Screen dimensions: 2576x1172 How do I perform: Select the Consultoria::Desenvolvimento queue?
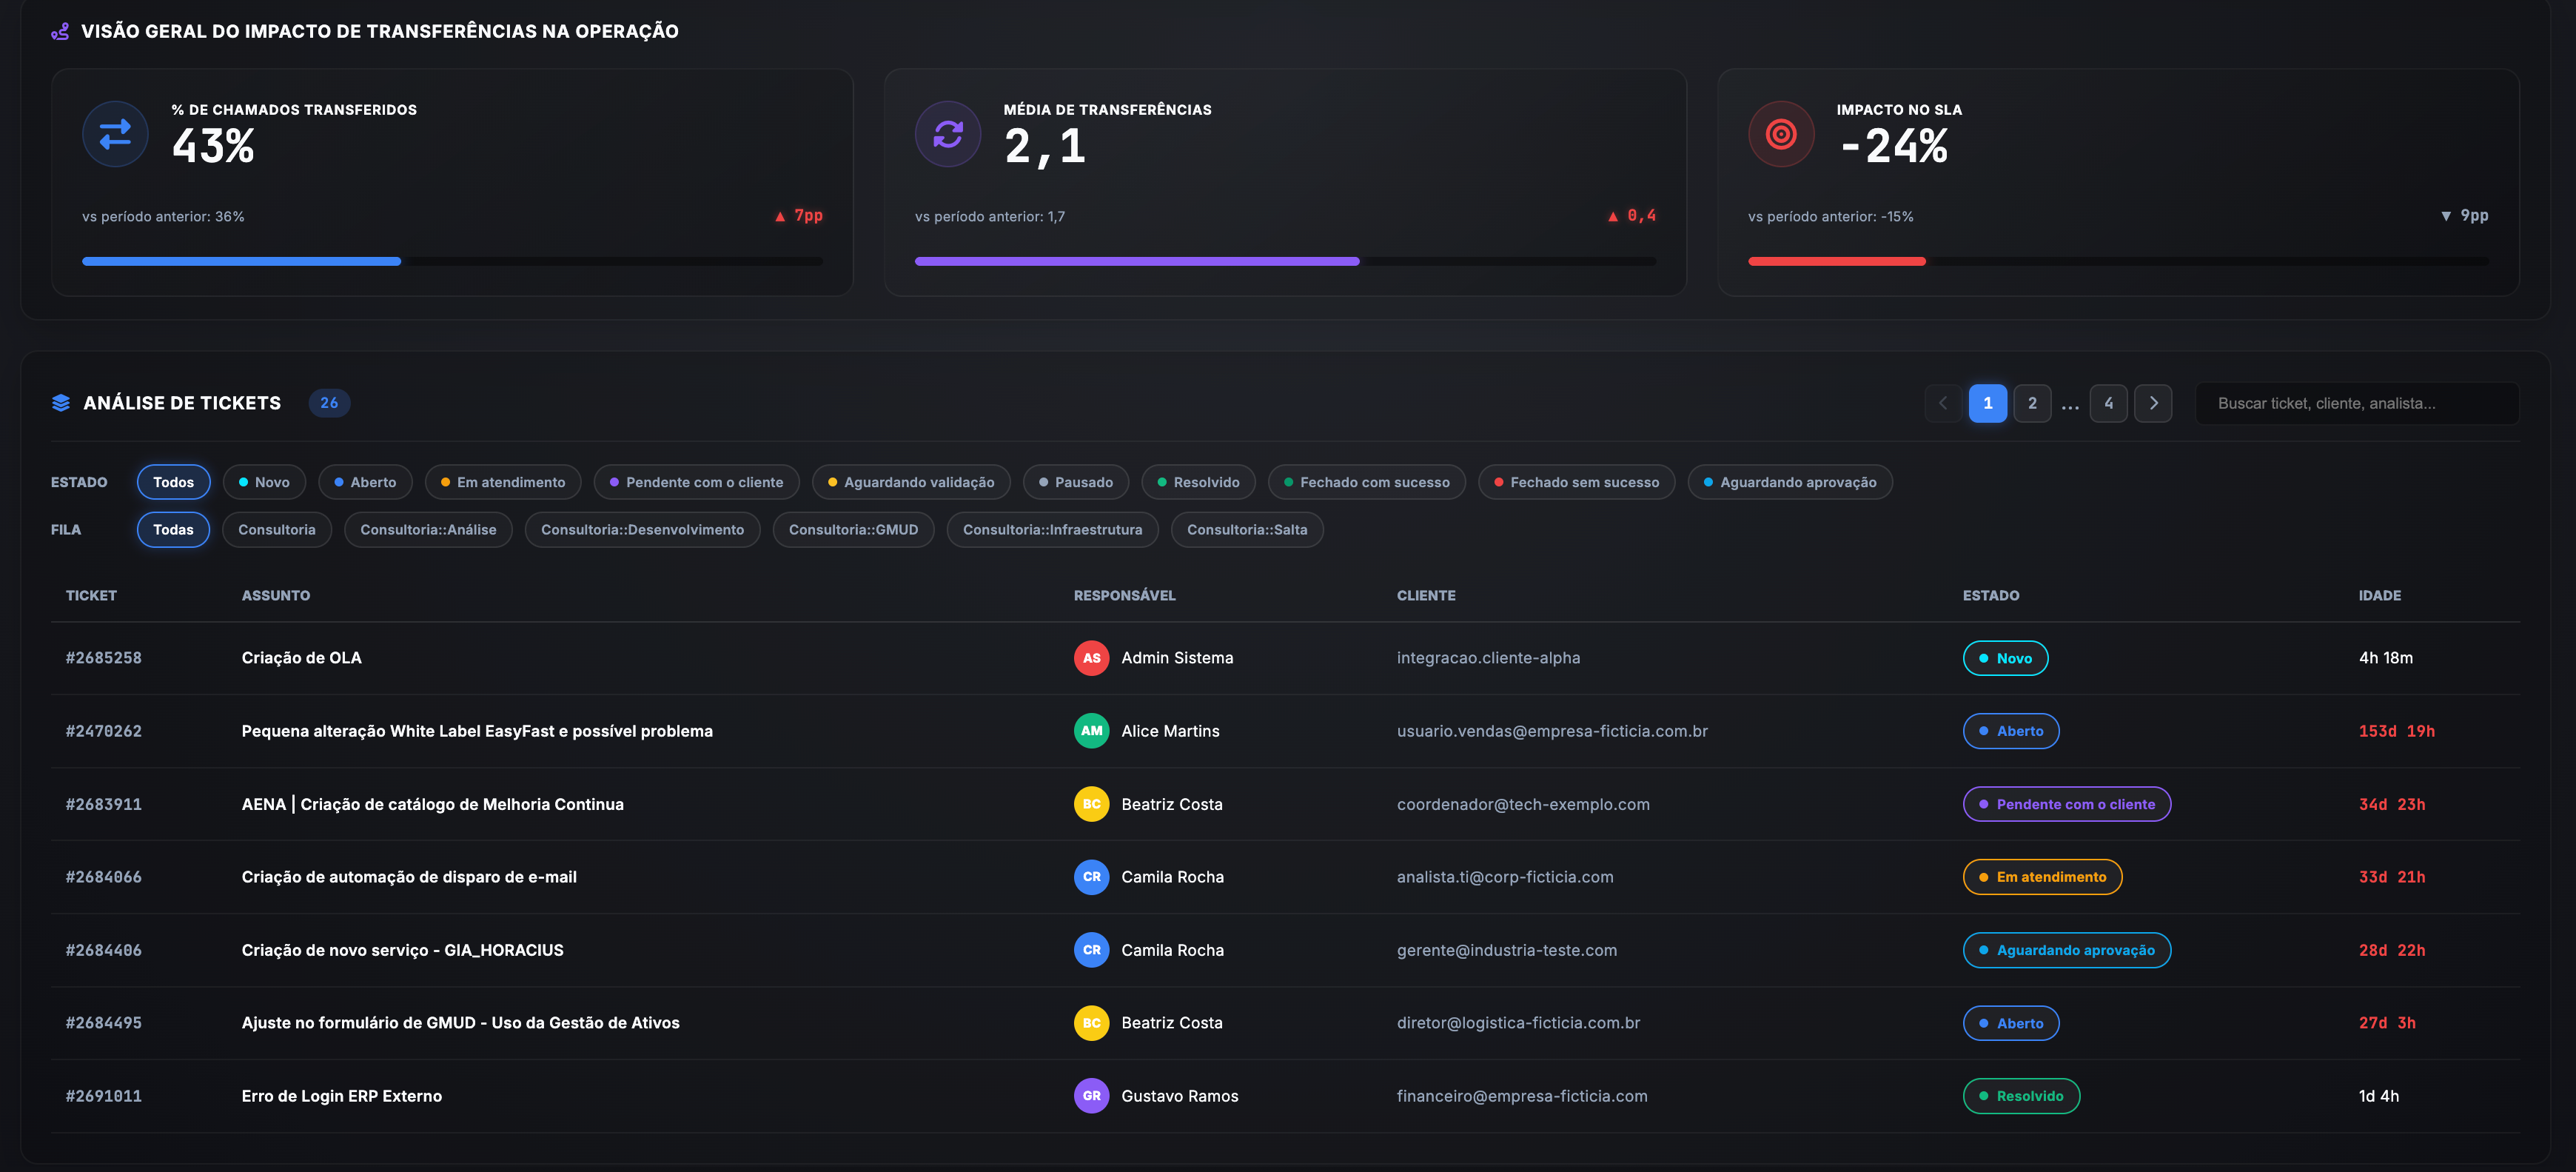642,530
